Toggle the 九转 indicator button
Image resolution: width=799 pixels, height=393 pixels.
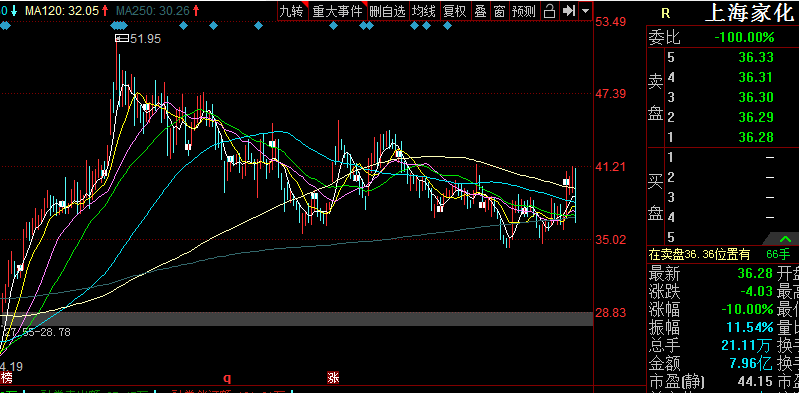[x=291, y=11]
